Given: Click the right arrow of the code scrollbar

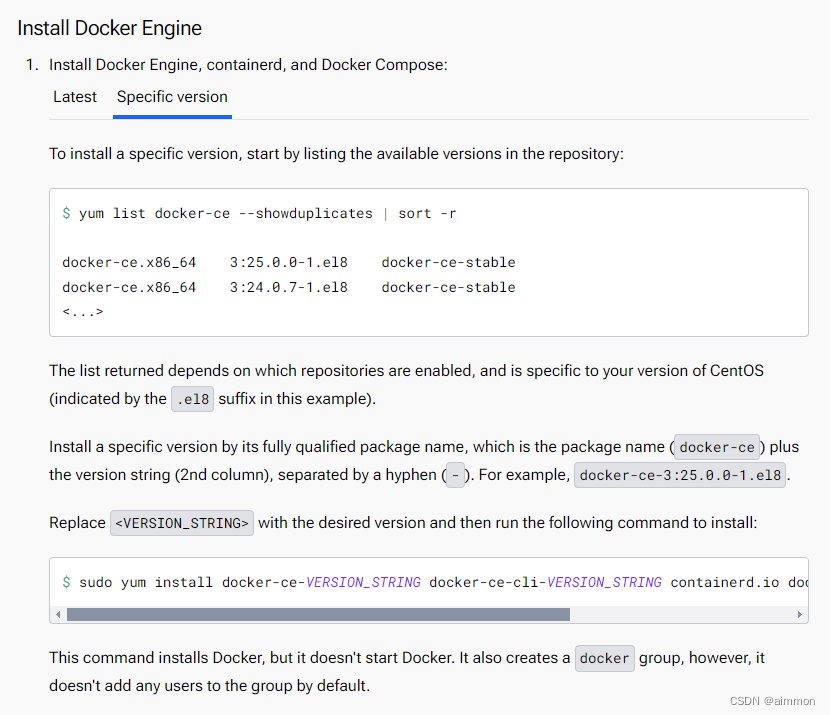Looking at the screenshot, I should [798, 614].
